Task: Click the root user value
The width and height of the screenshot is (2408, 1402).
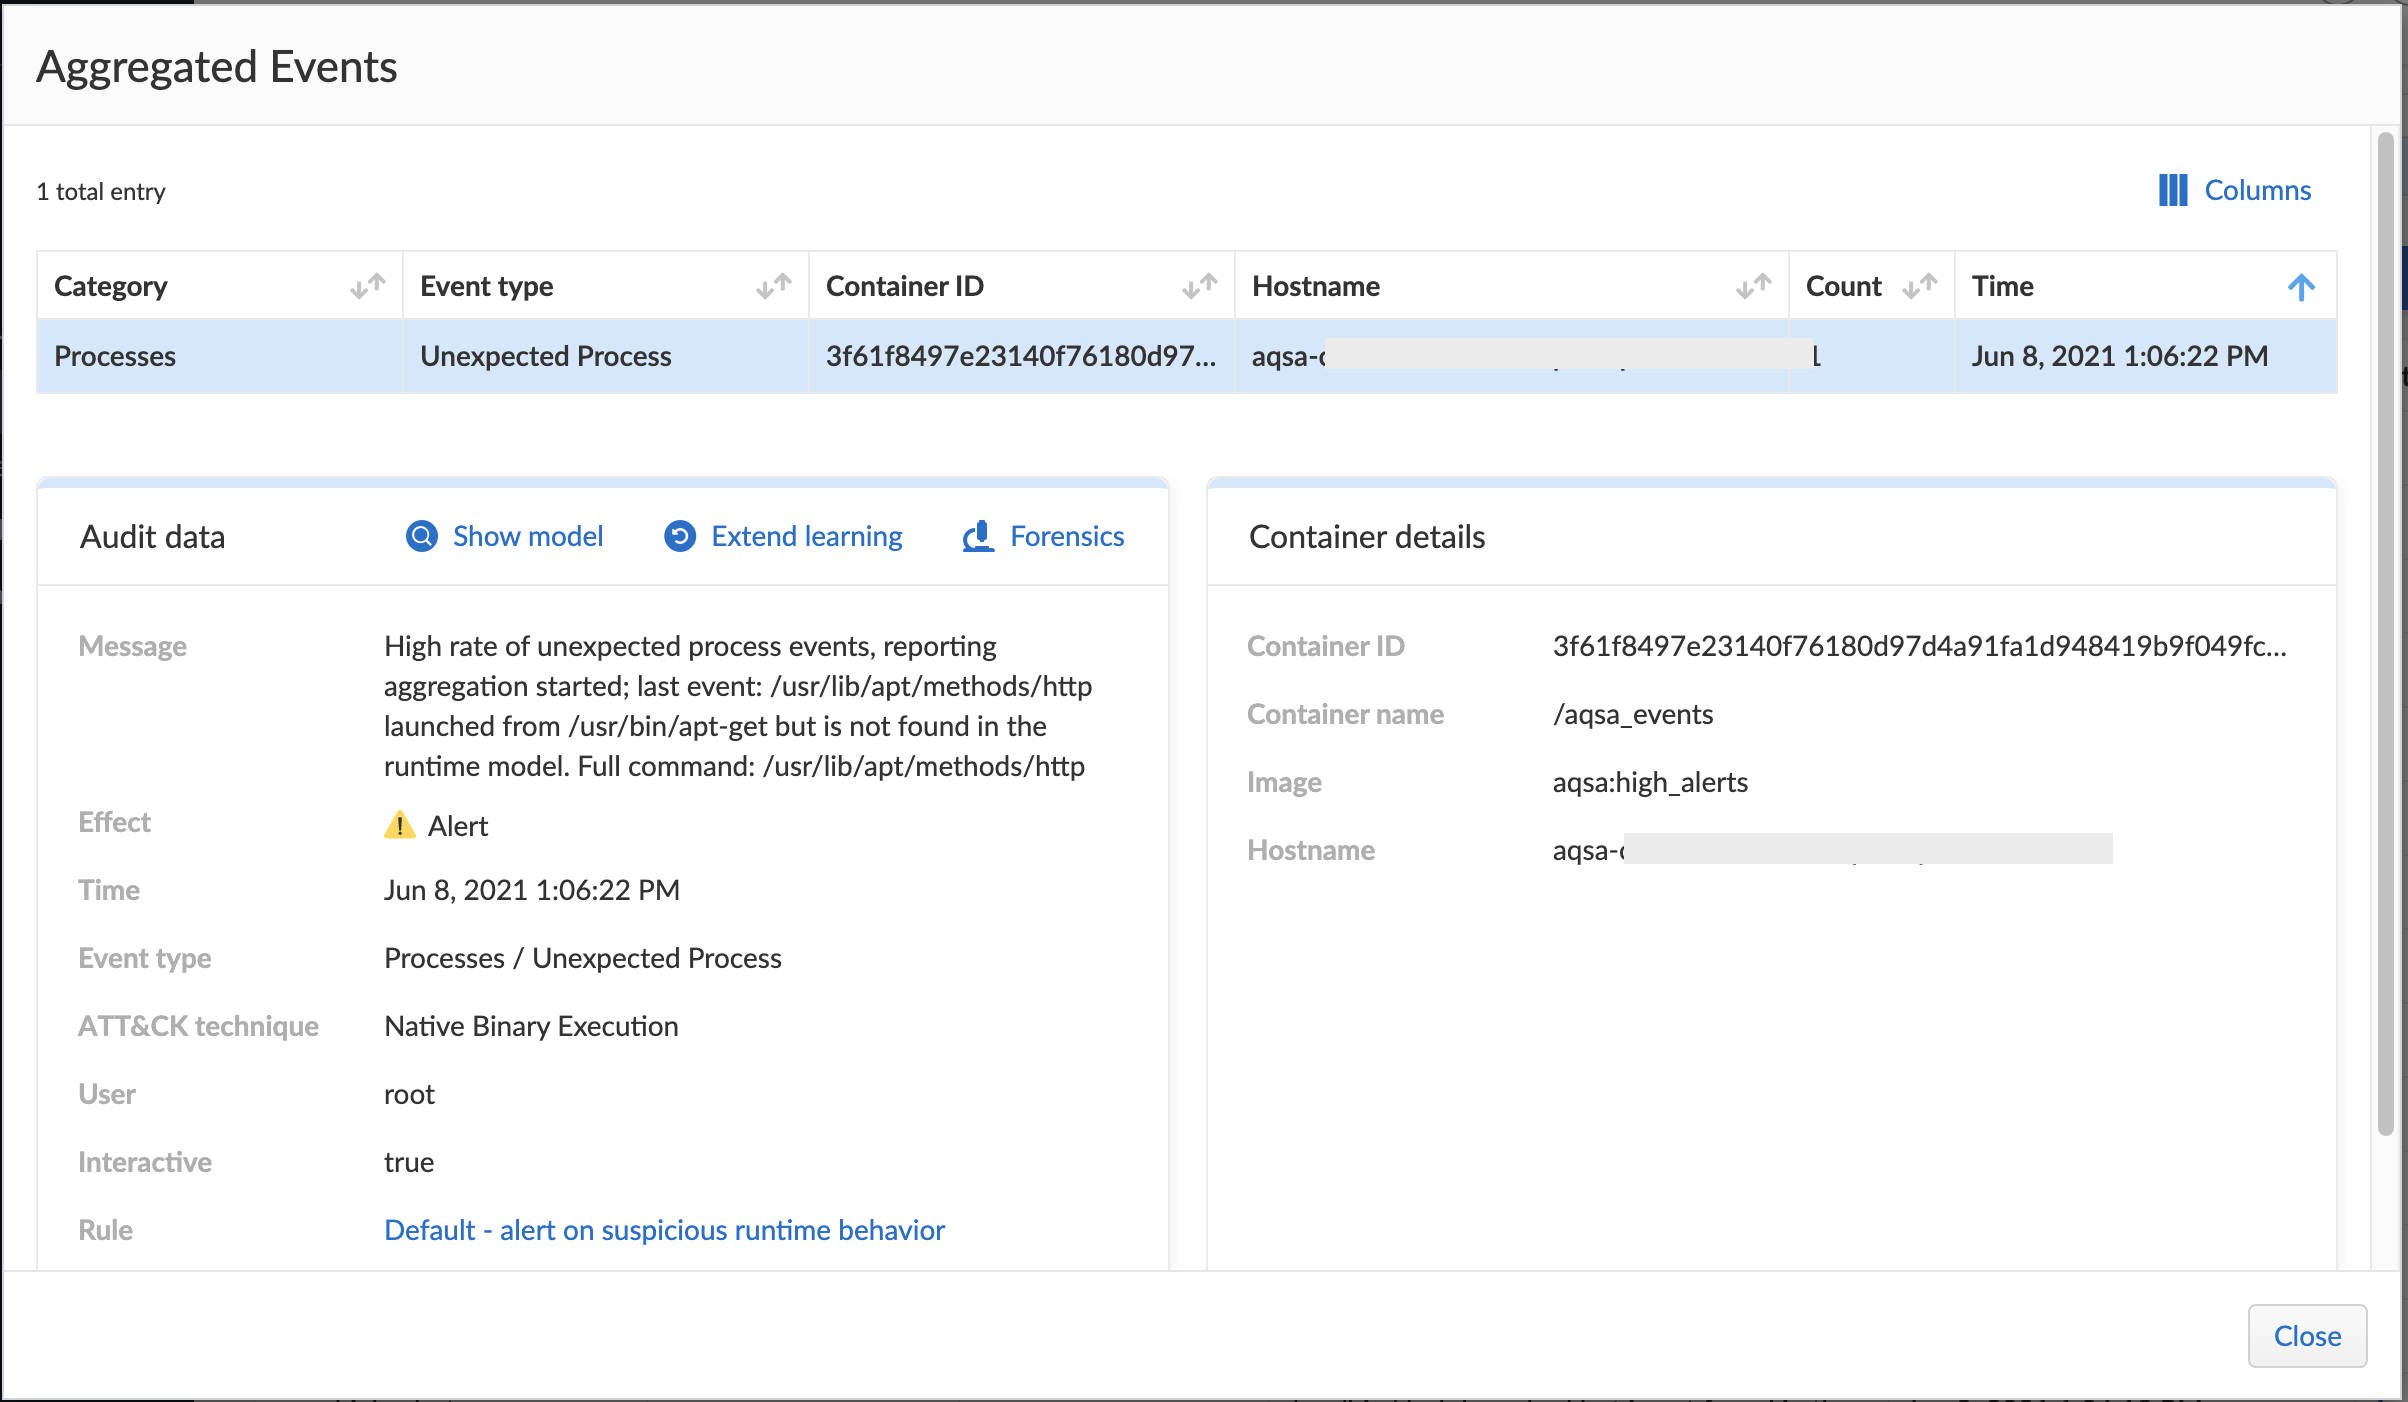Action: click(x=409, y=1094)
